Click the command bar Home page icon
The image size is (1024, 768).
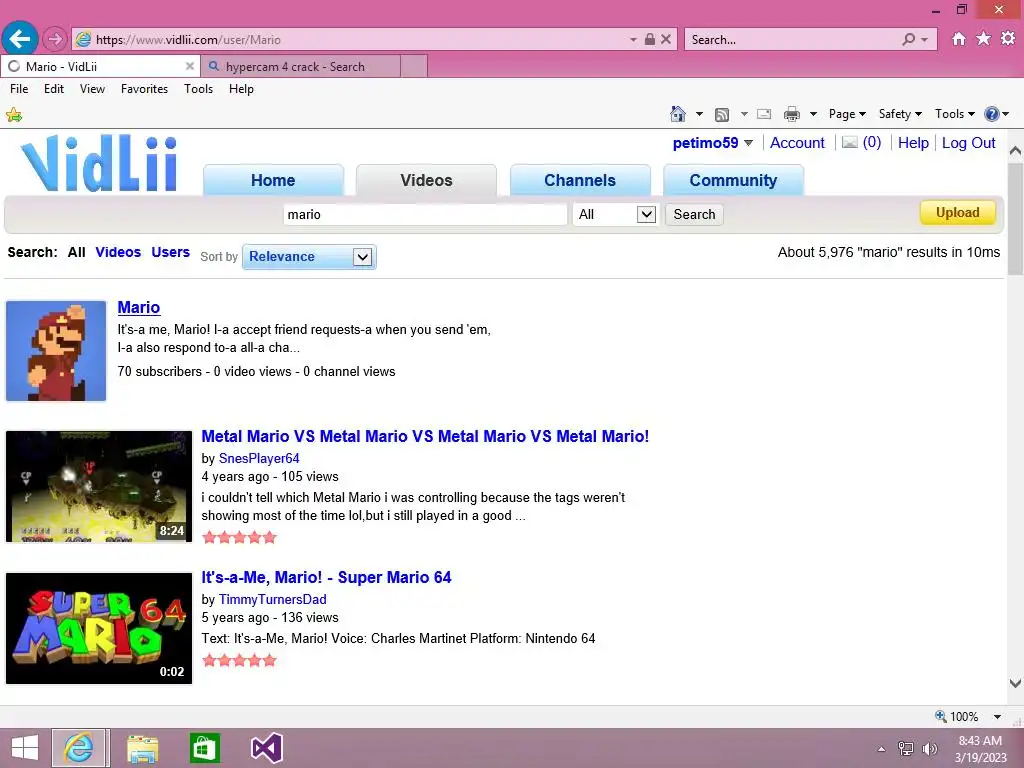click(x=678, y=114)
